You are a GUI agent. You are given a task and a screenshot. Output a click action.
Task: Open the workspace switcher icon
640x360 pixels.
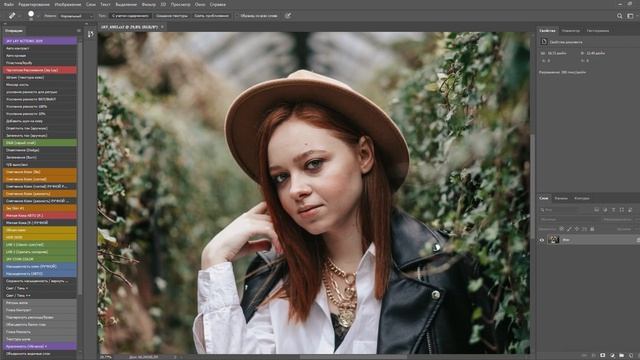[x=630, y=16]
